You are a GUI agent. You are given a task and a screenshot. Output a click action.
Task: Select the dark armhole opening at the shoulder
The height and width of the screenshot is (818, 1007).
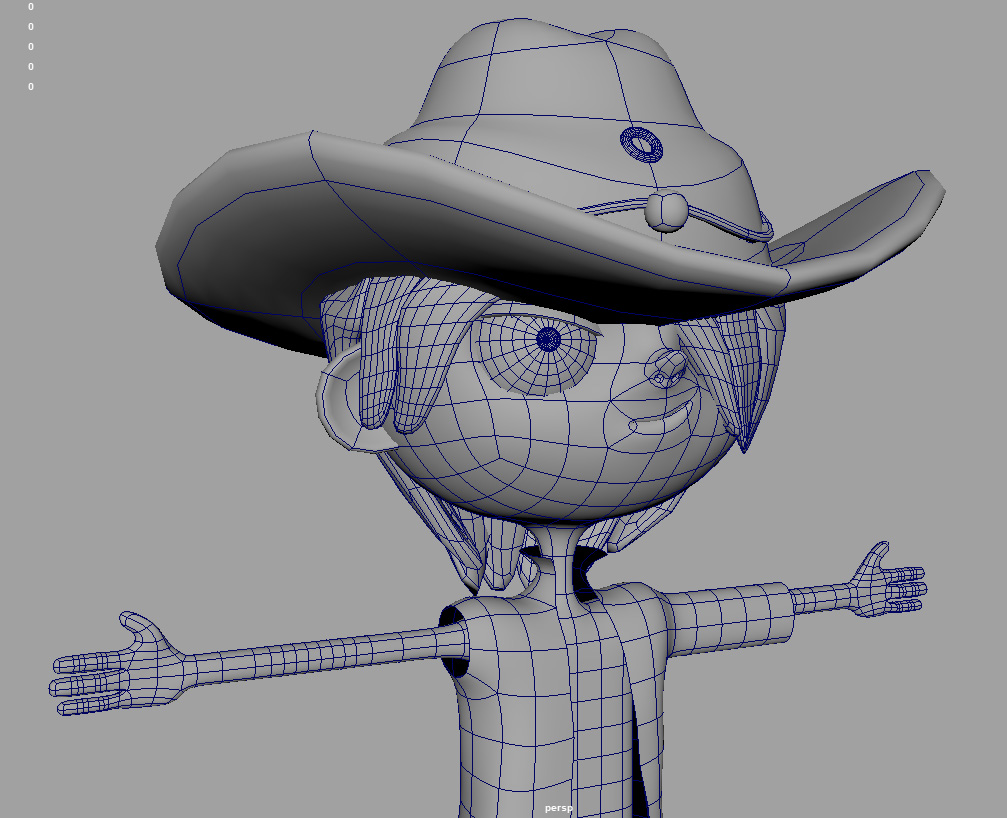[x=458, y=666]
